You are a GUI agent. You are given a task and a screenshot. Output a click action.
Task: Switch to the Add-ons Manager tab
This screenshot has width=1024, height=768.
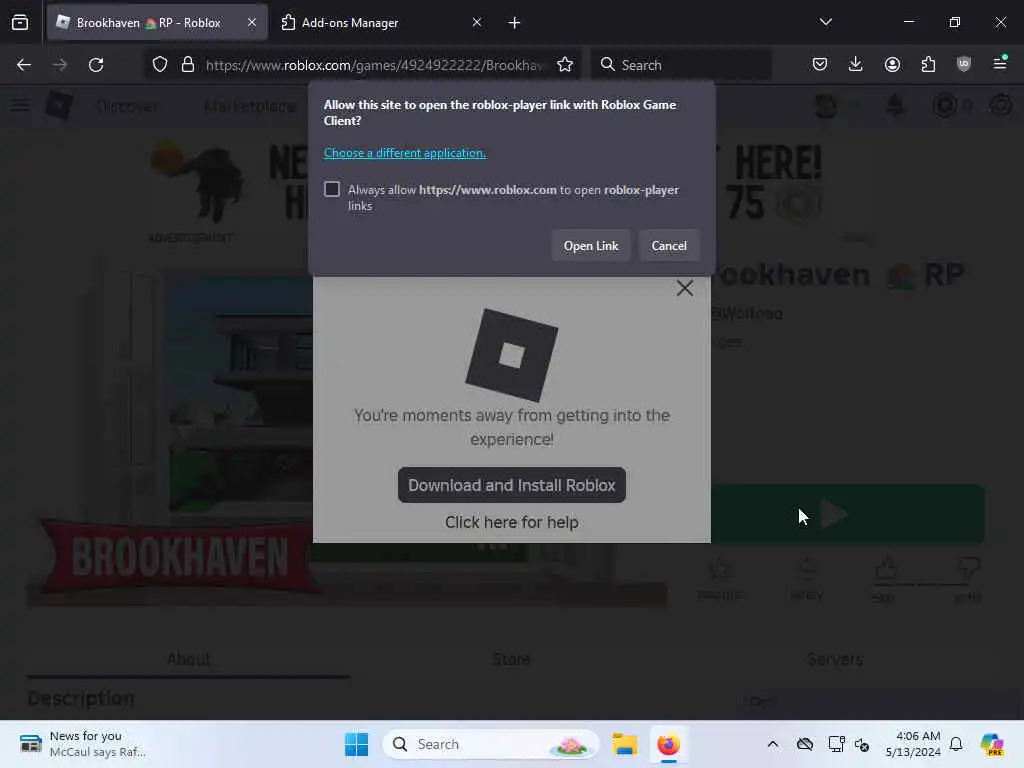pos(381,23)
